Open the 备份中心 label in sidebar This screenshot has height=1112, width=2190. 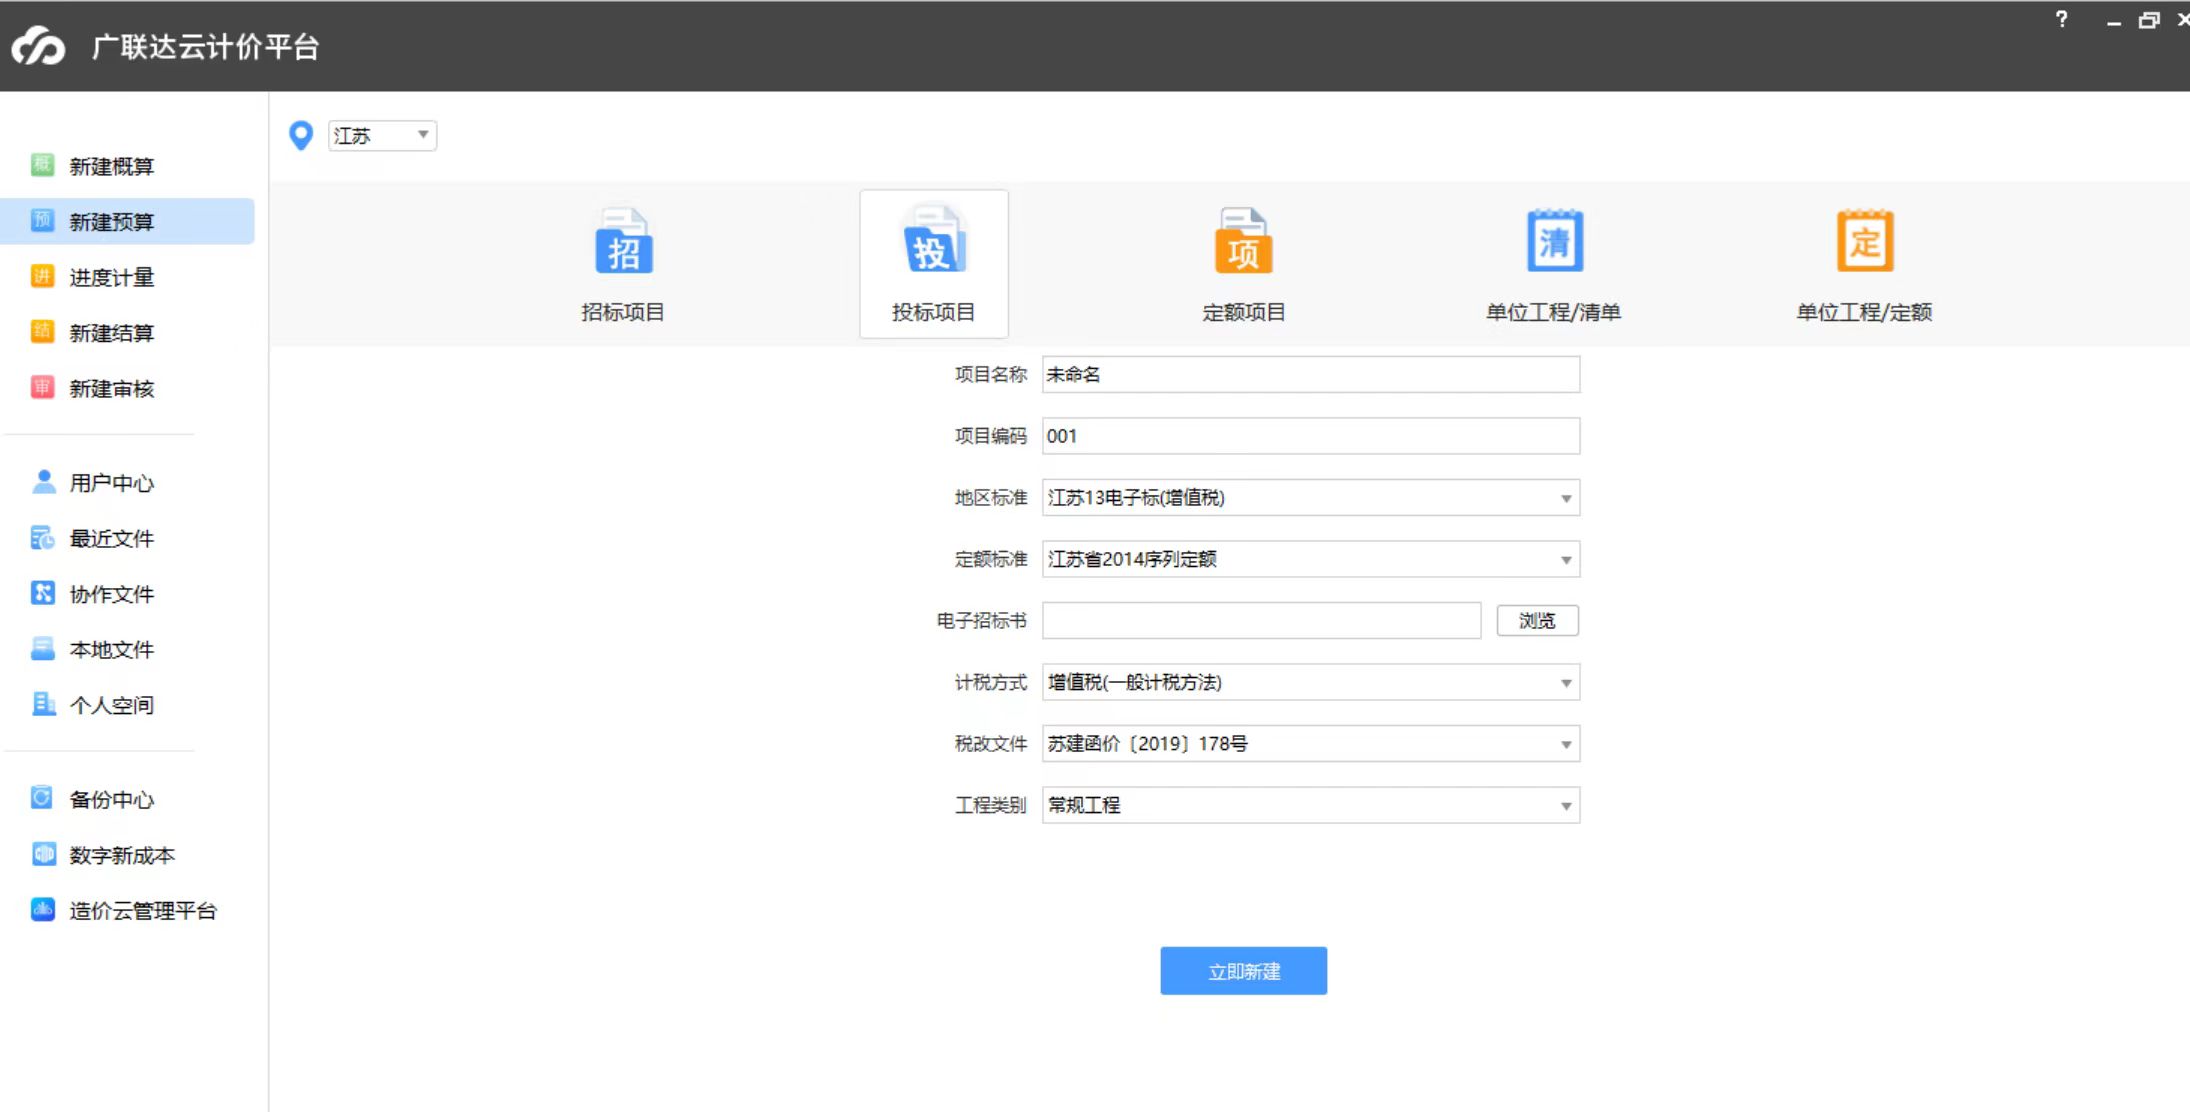[x=112, y=799]
